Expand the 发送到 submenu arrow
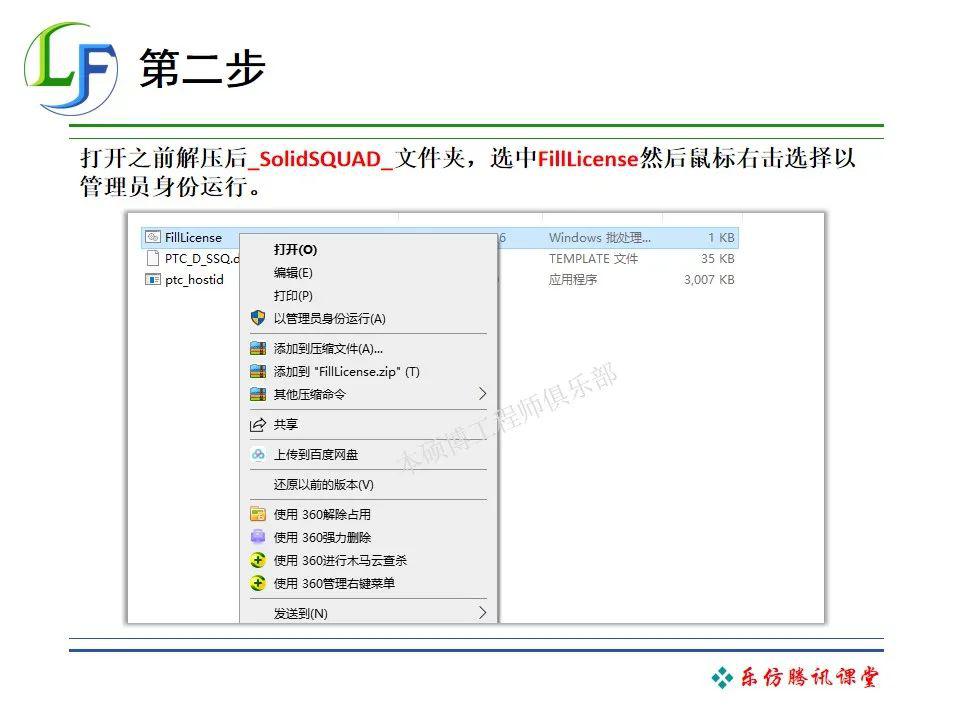Screen dimensions: 960x720 coord(482,613)
